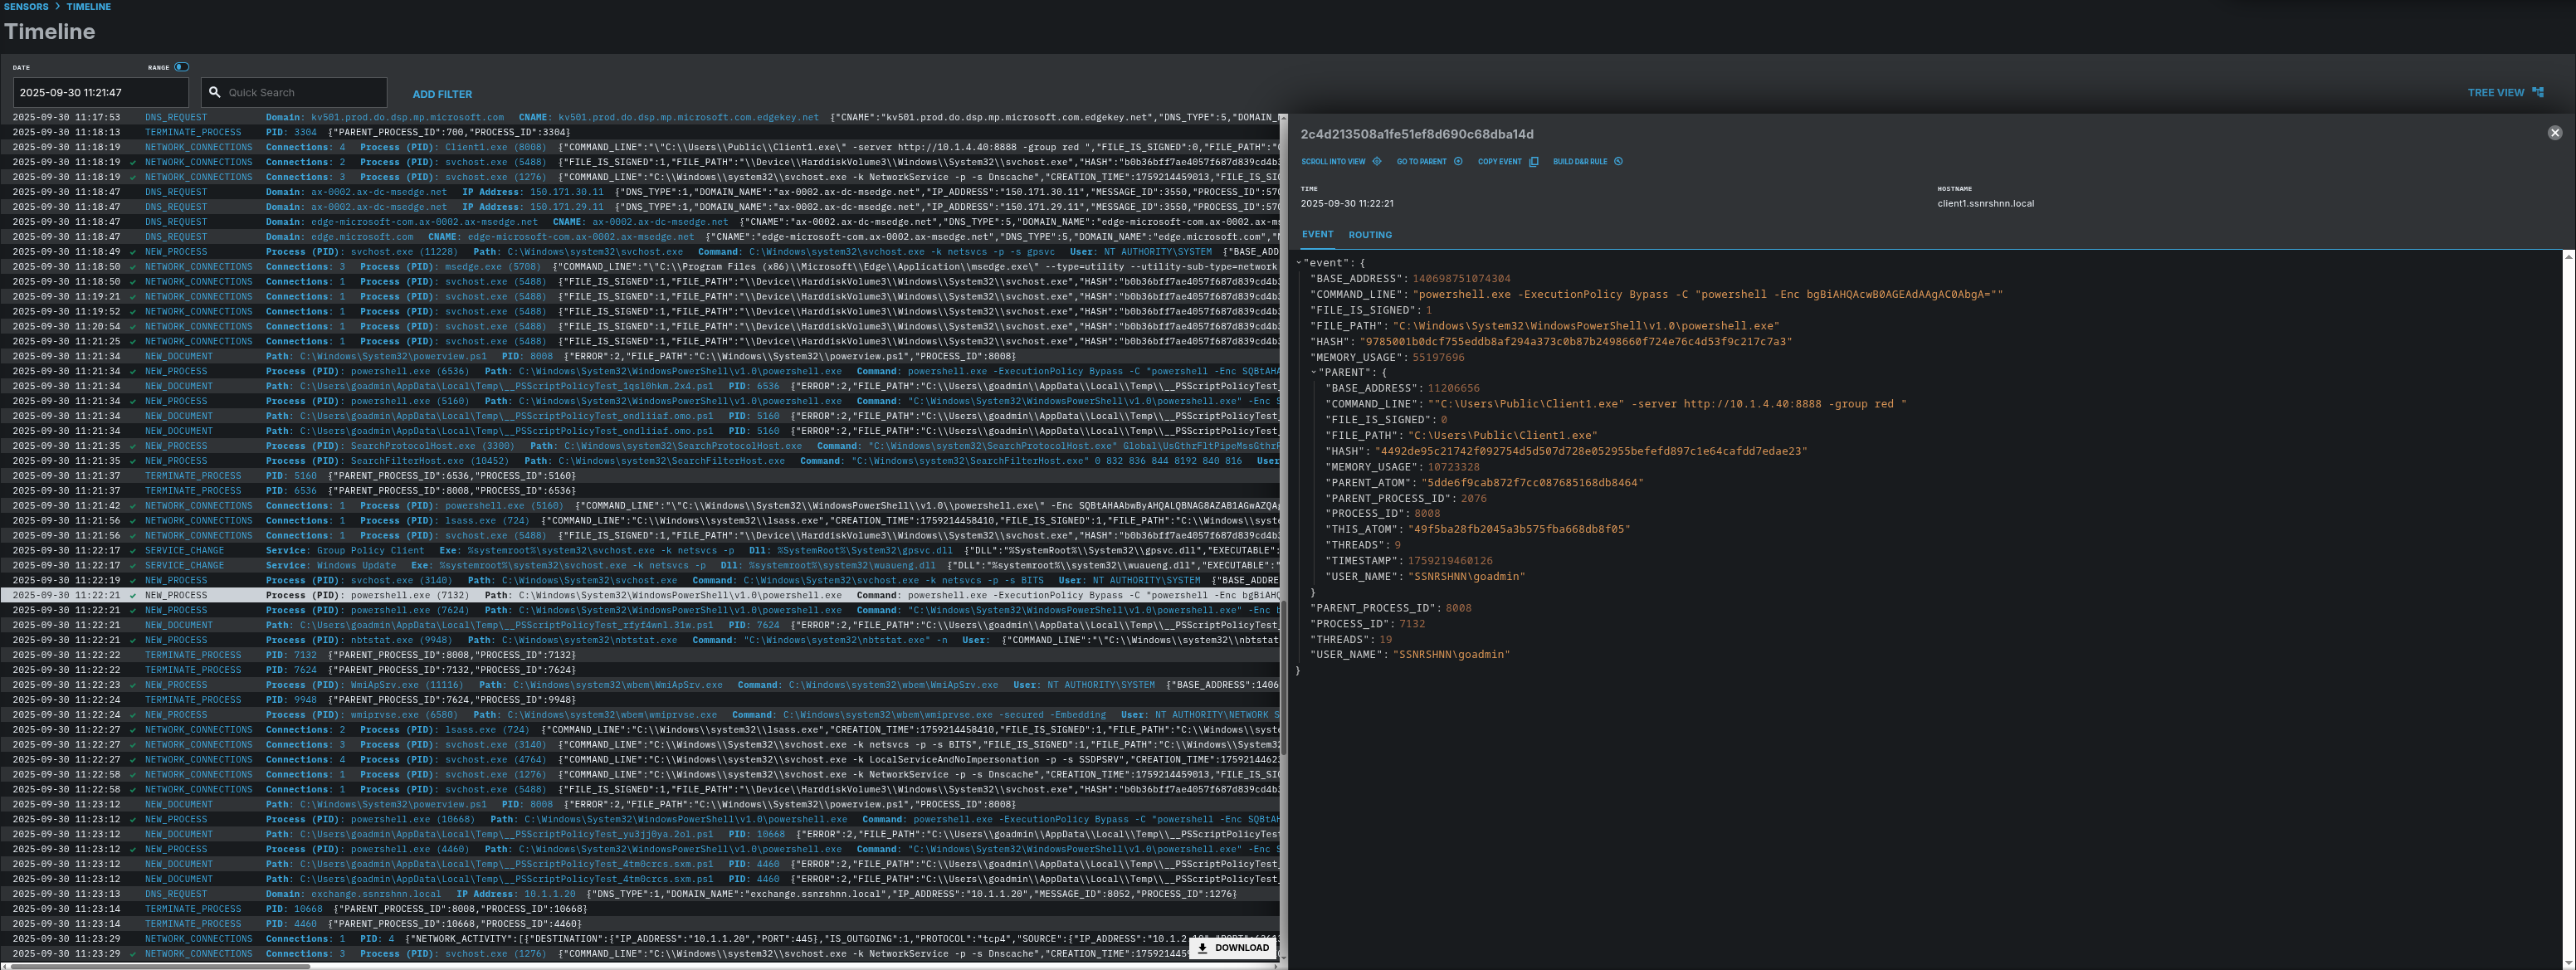
Task: Click the Scroll Into View target icon
Action: (1377, 161)
